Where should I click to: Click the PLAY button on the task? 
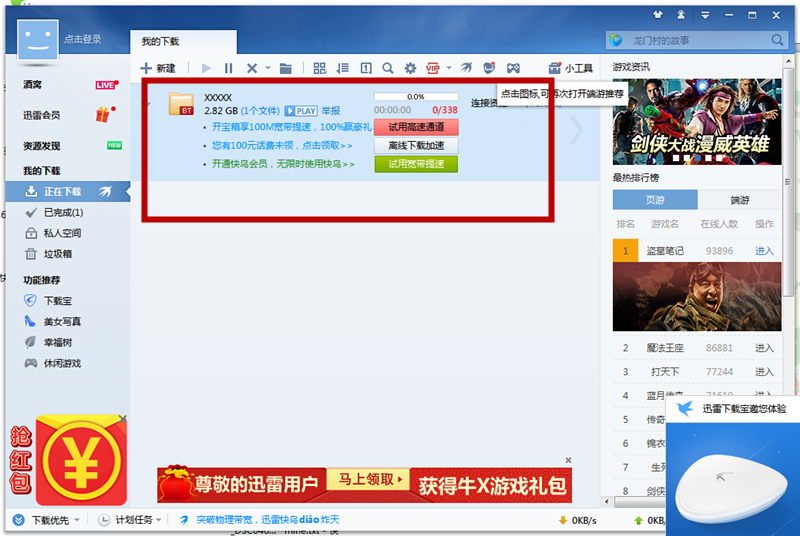(x=301, y=111)
